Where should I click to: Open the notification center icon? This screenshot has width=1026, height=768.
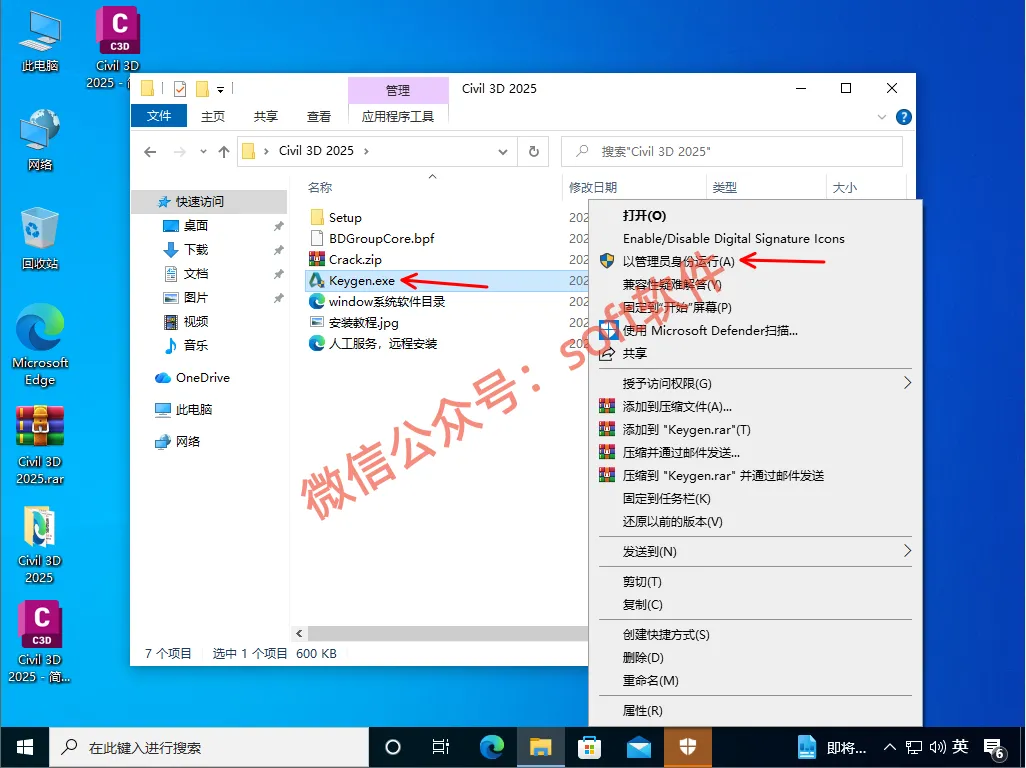[x=995, y=748]
